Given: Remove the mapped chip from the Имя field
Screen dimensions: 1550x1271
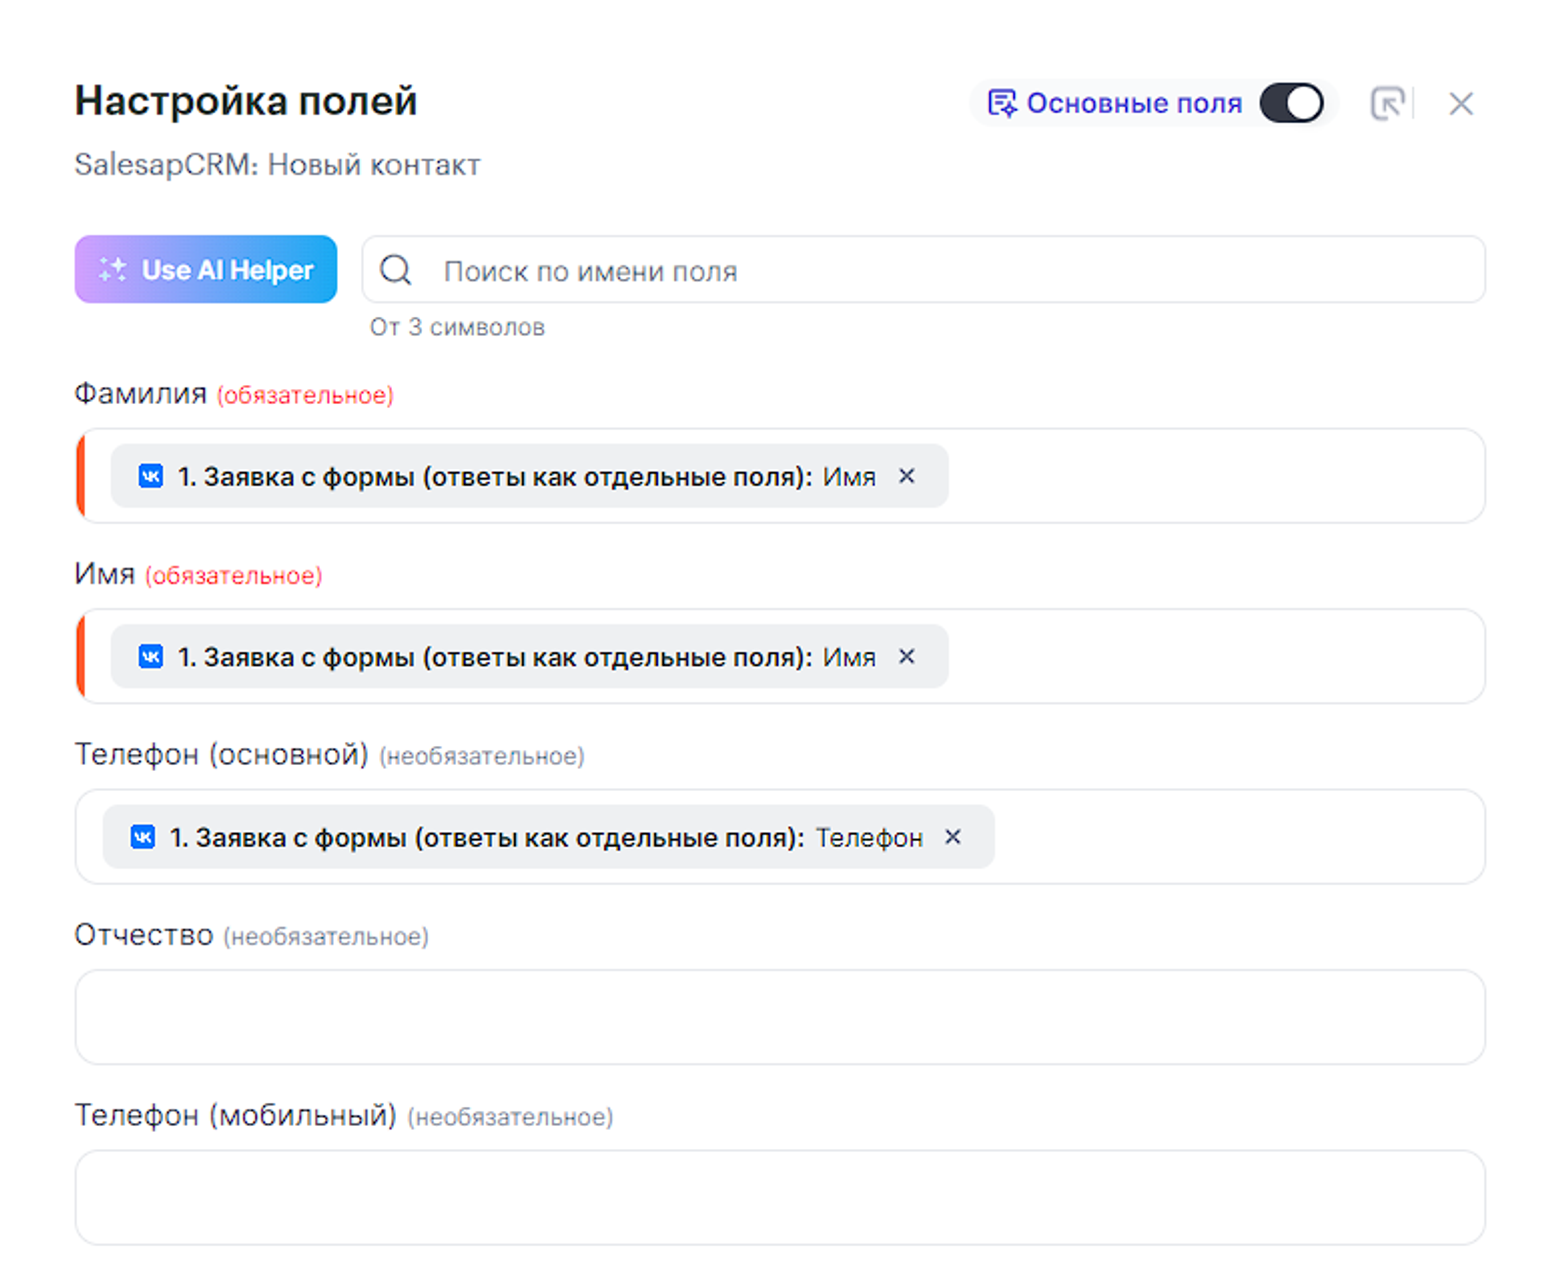Looking at the screenshot, I should pos(906,657).
